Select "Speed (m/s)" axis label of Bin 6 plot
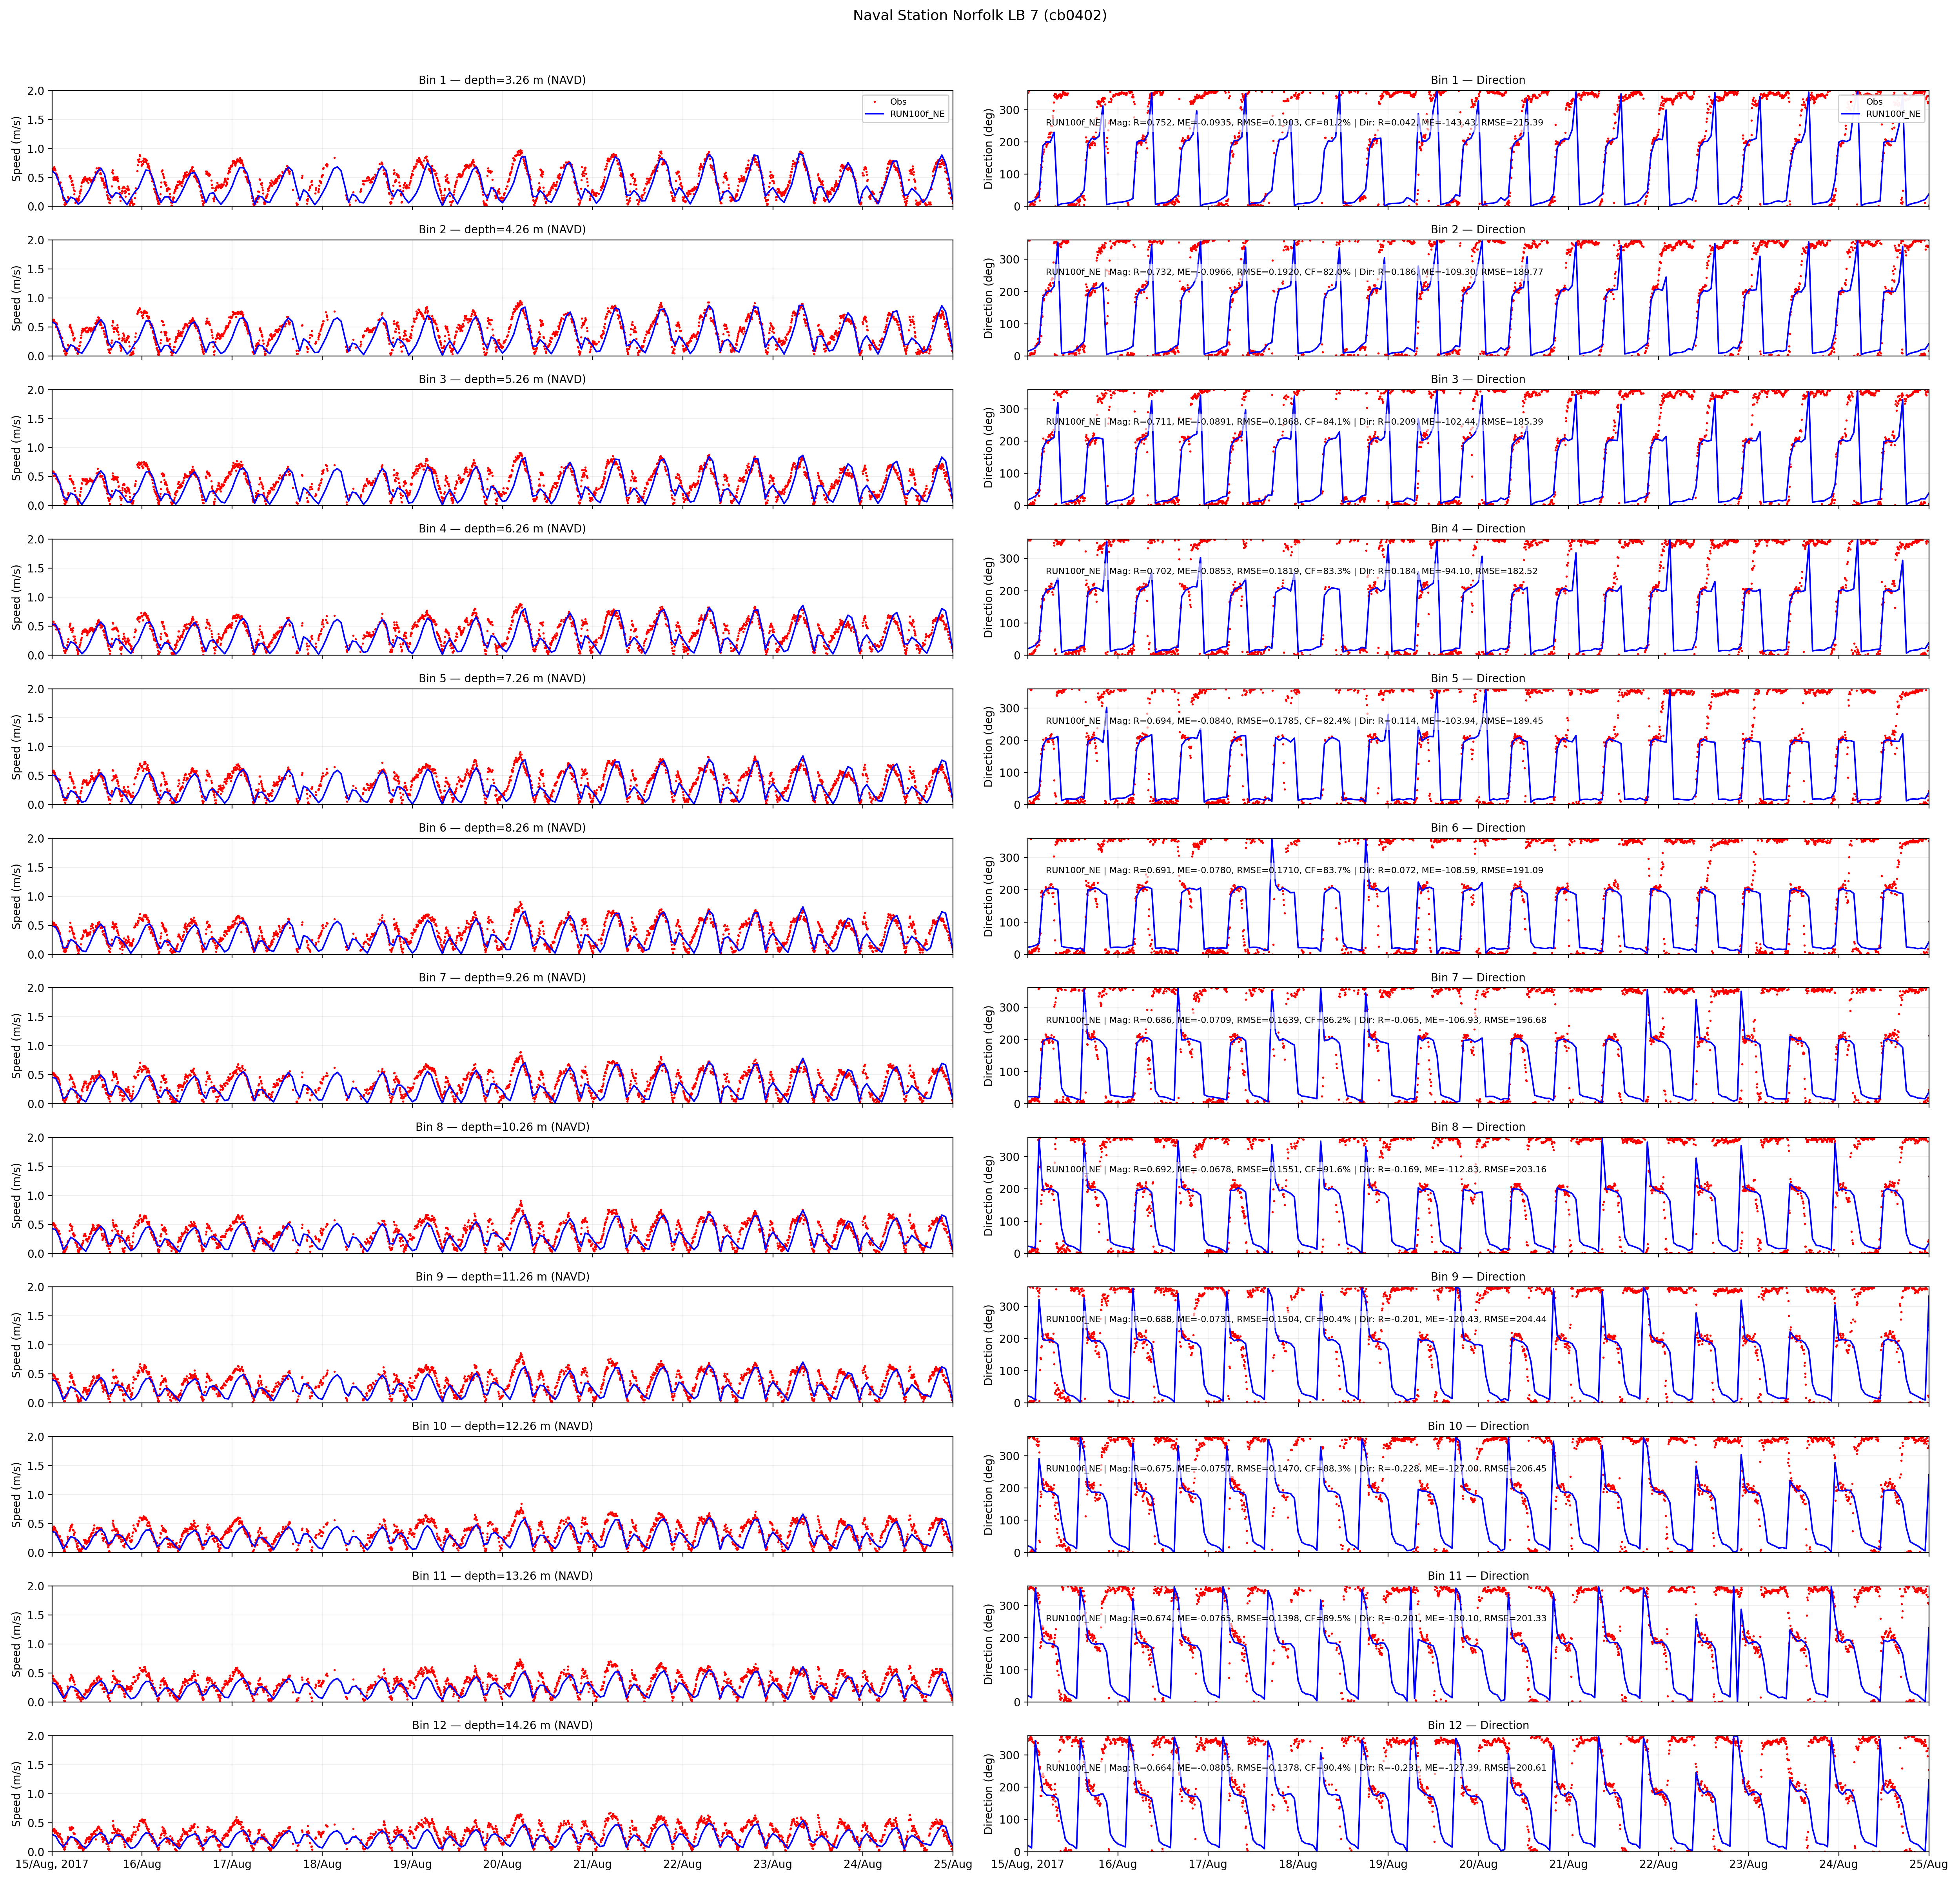 (x=17, y=896)
